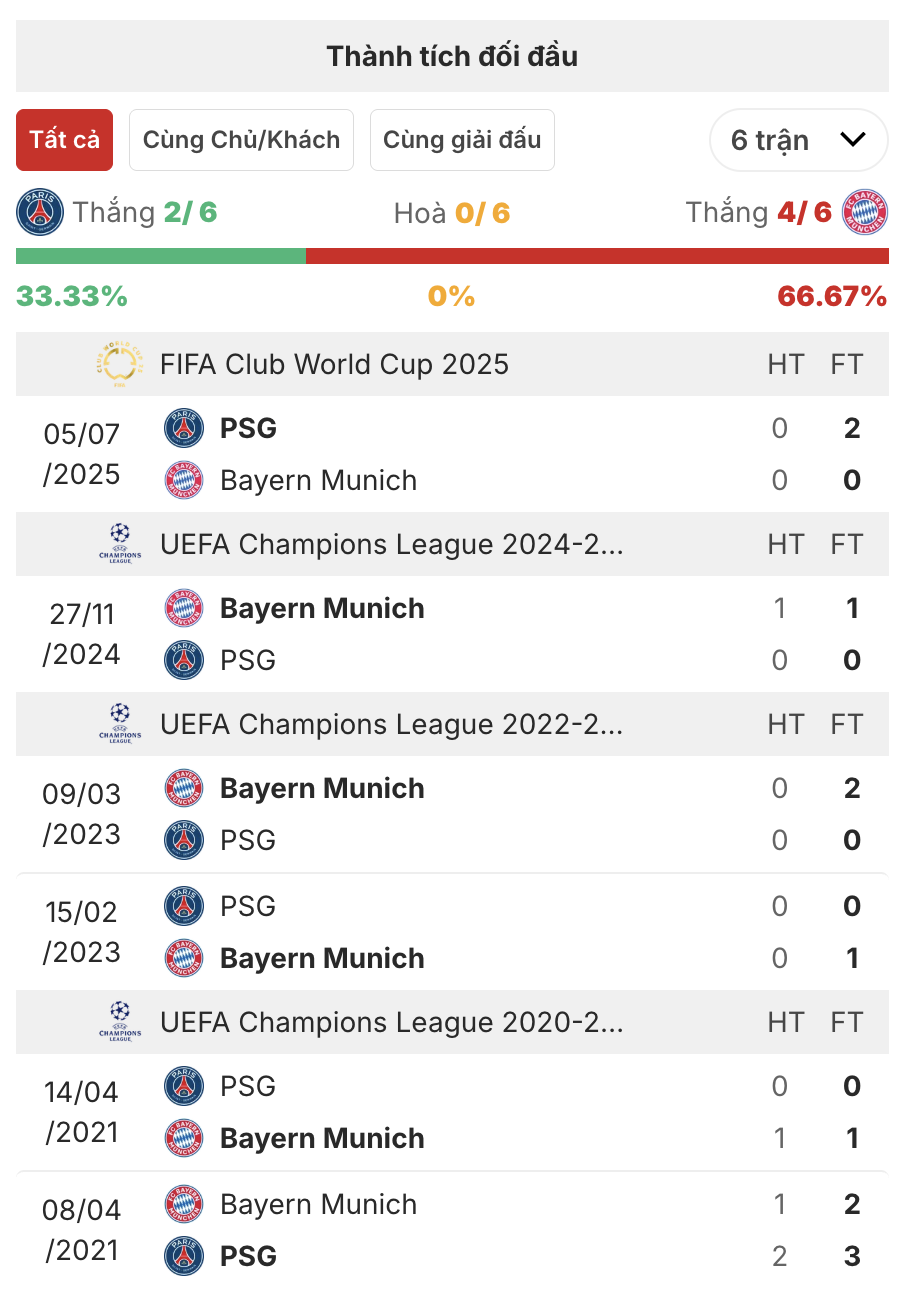This screenshot has height=1294, width=898.
Task: Click Bayern Munich crest beside win count summary
Action: click(865, 212)
